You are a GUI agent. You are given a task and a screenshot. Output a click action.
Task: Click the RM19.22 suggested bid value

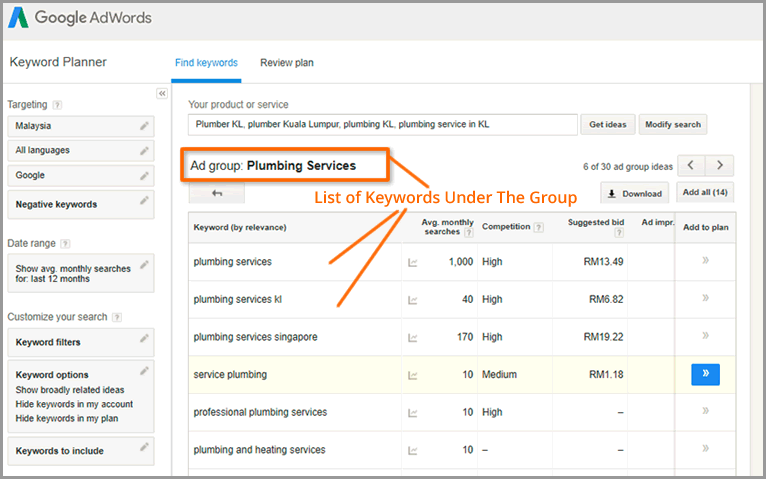click(603, 337)
